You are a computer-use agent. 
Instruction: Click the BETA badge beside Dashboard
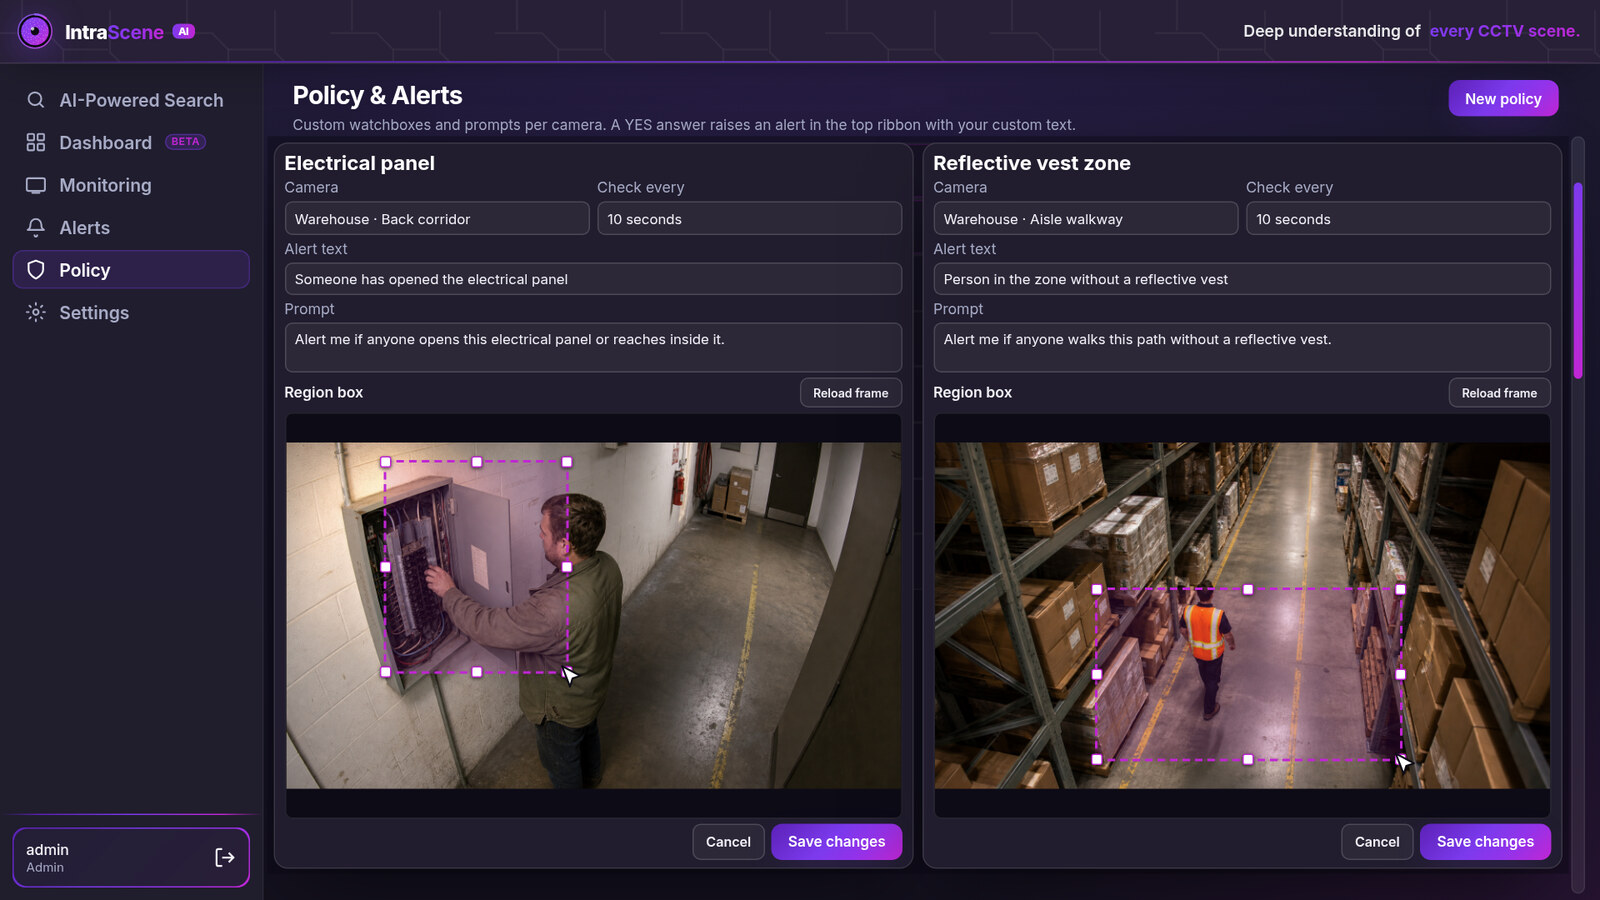pyautogui.click(x=185, y=142)
